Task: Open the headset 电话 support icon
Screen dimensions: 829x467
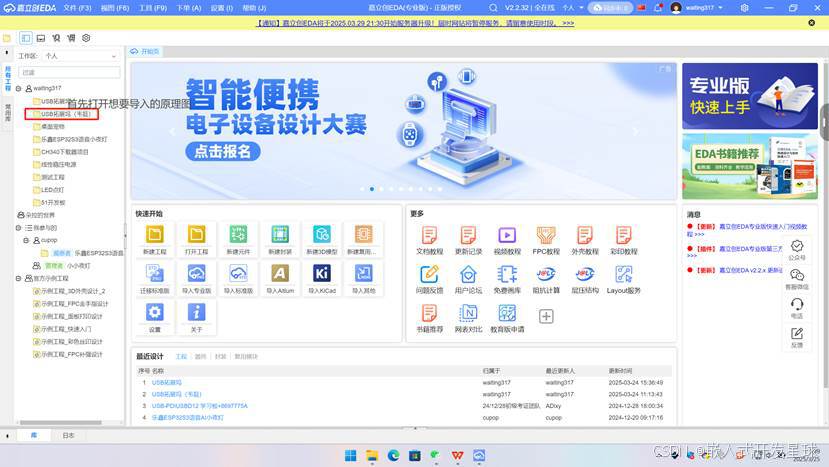Action: coord(797,308)
